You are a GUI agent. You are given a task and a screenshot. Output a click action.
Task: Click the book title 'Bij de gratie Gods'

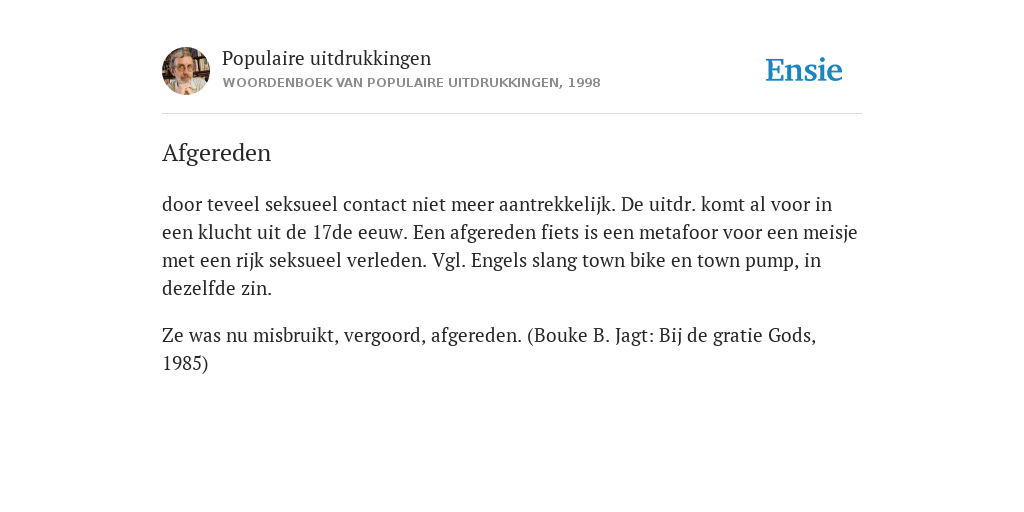pos(737,336)
